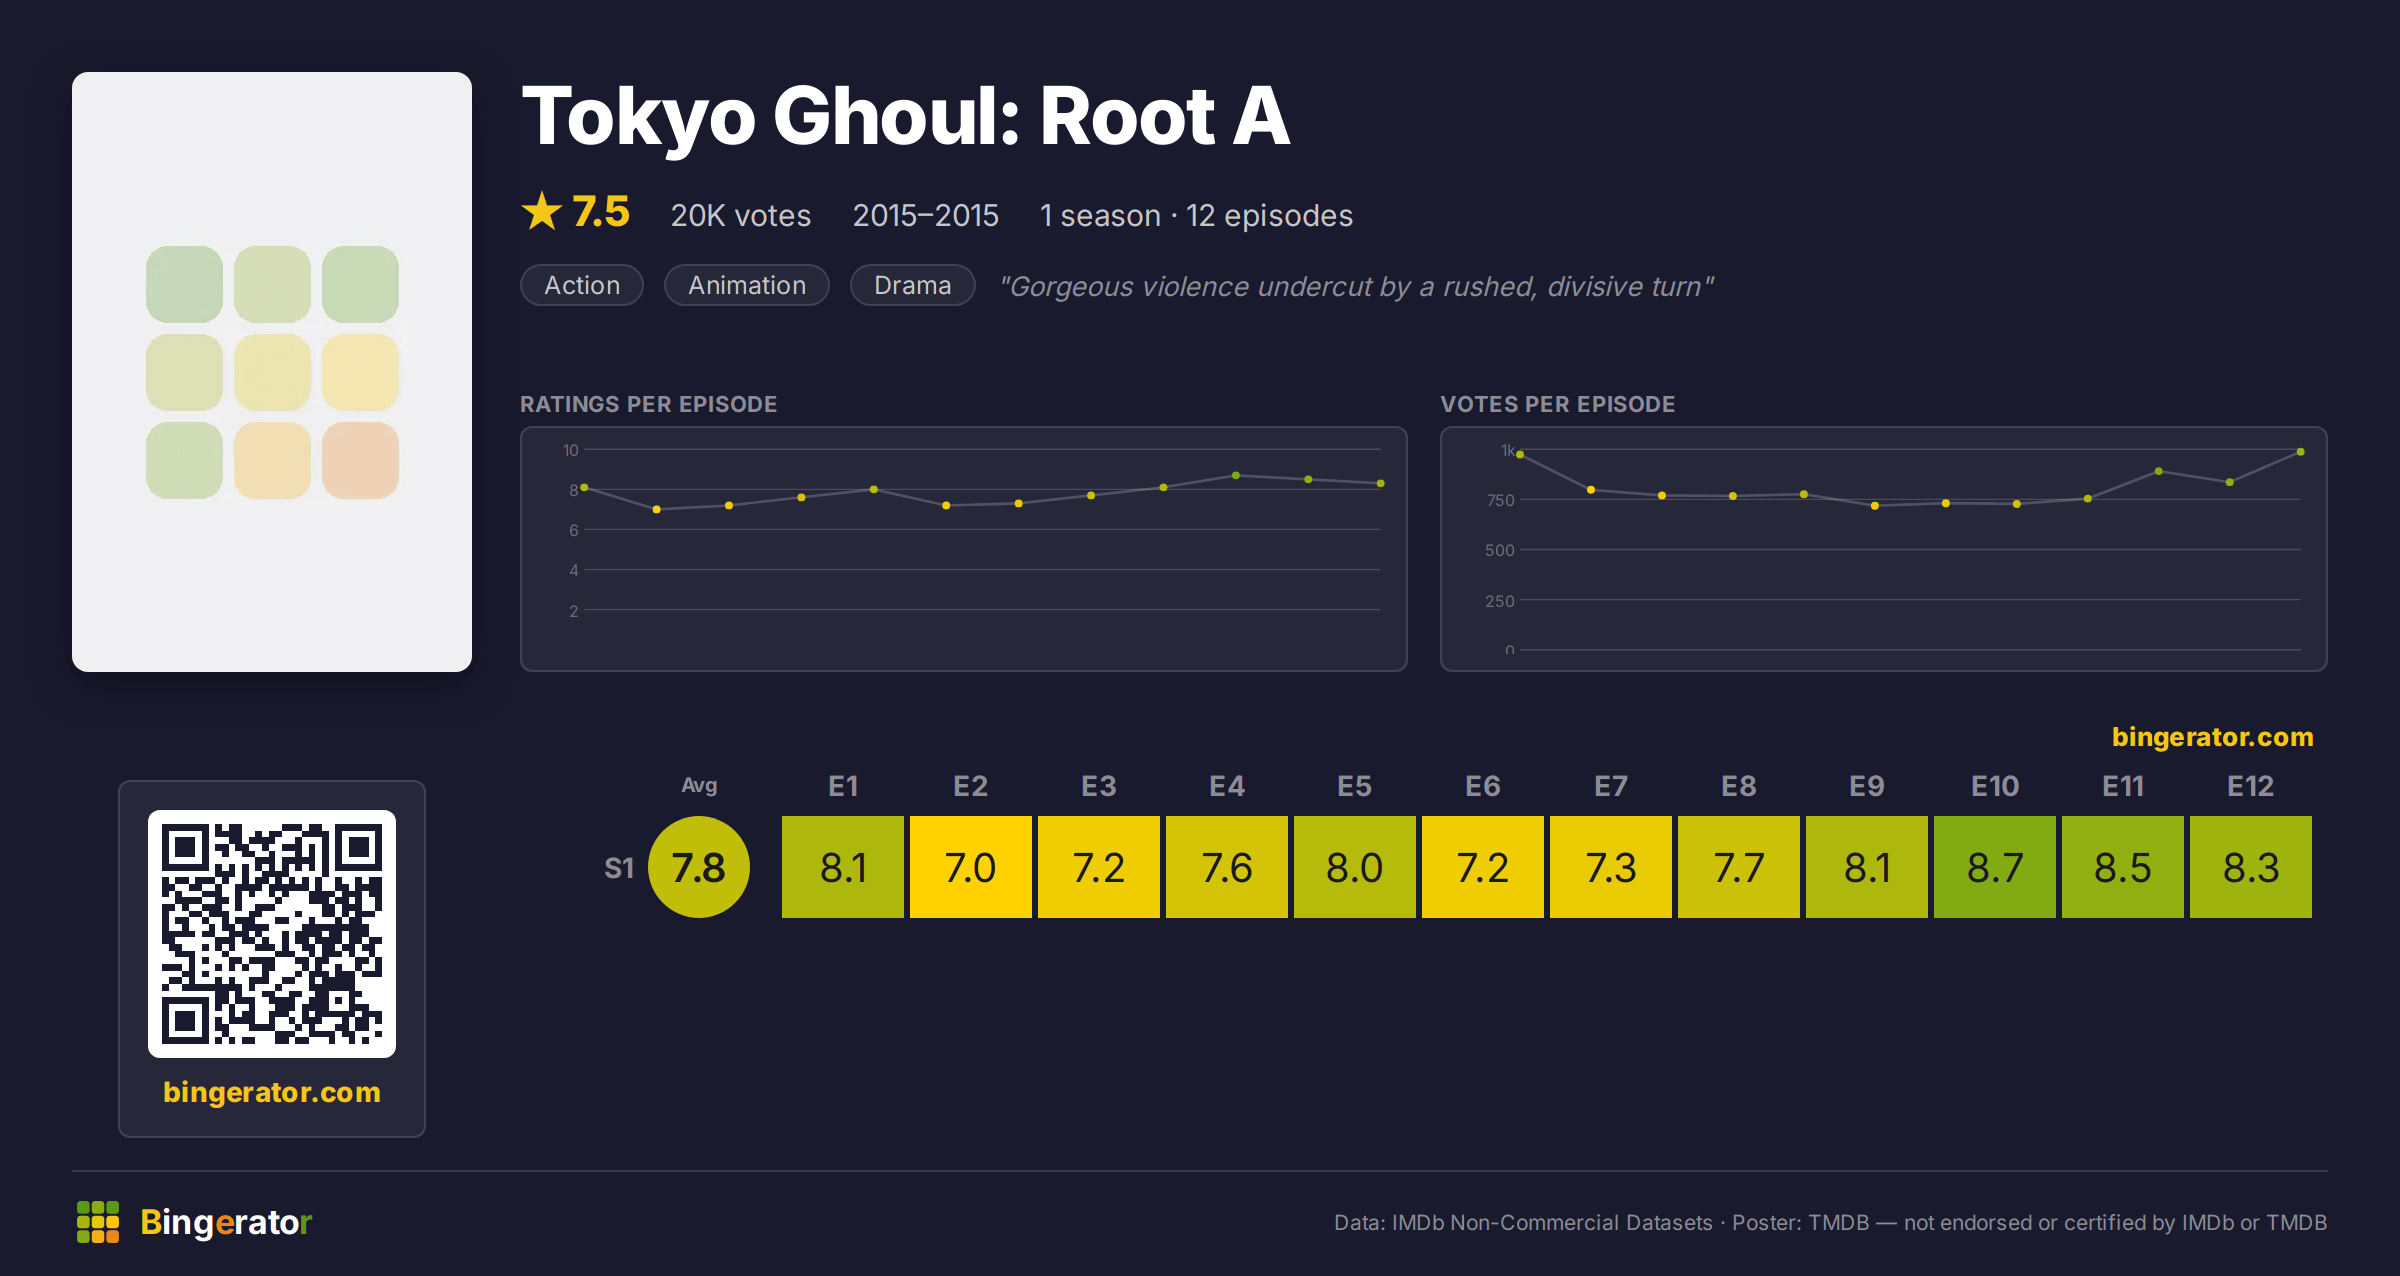Click the Bingerator grid logo icon
This screenshot has height=1276, width=2400.
pyautogui.click(x=98, y=1222)
